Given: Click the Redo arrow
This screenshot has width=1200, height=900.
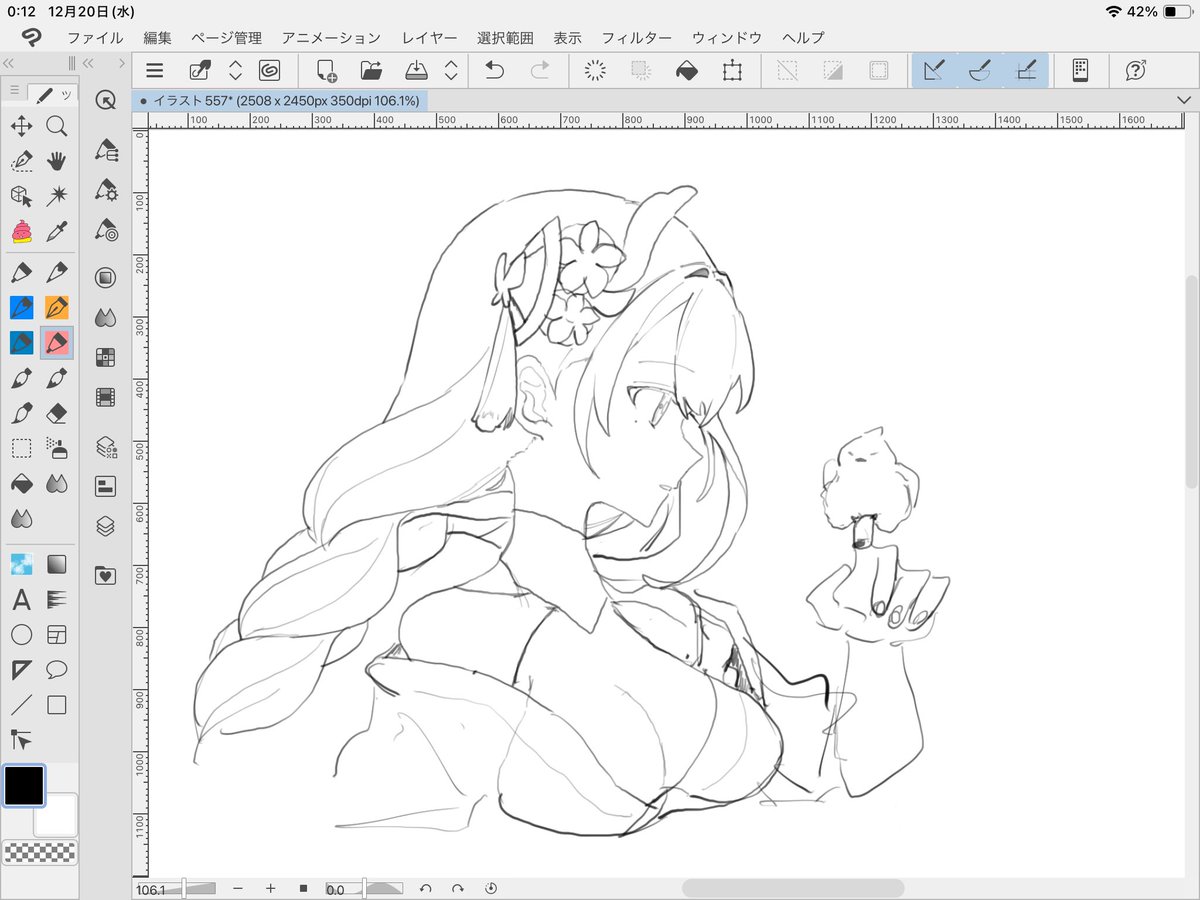Looking at the screenshot, I should coord(540,70).
